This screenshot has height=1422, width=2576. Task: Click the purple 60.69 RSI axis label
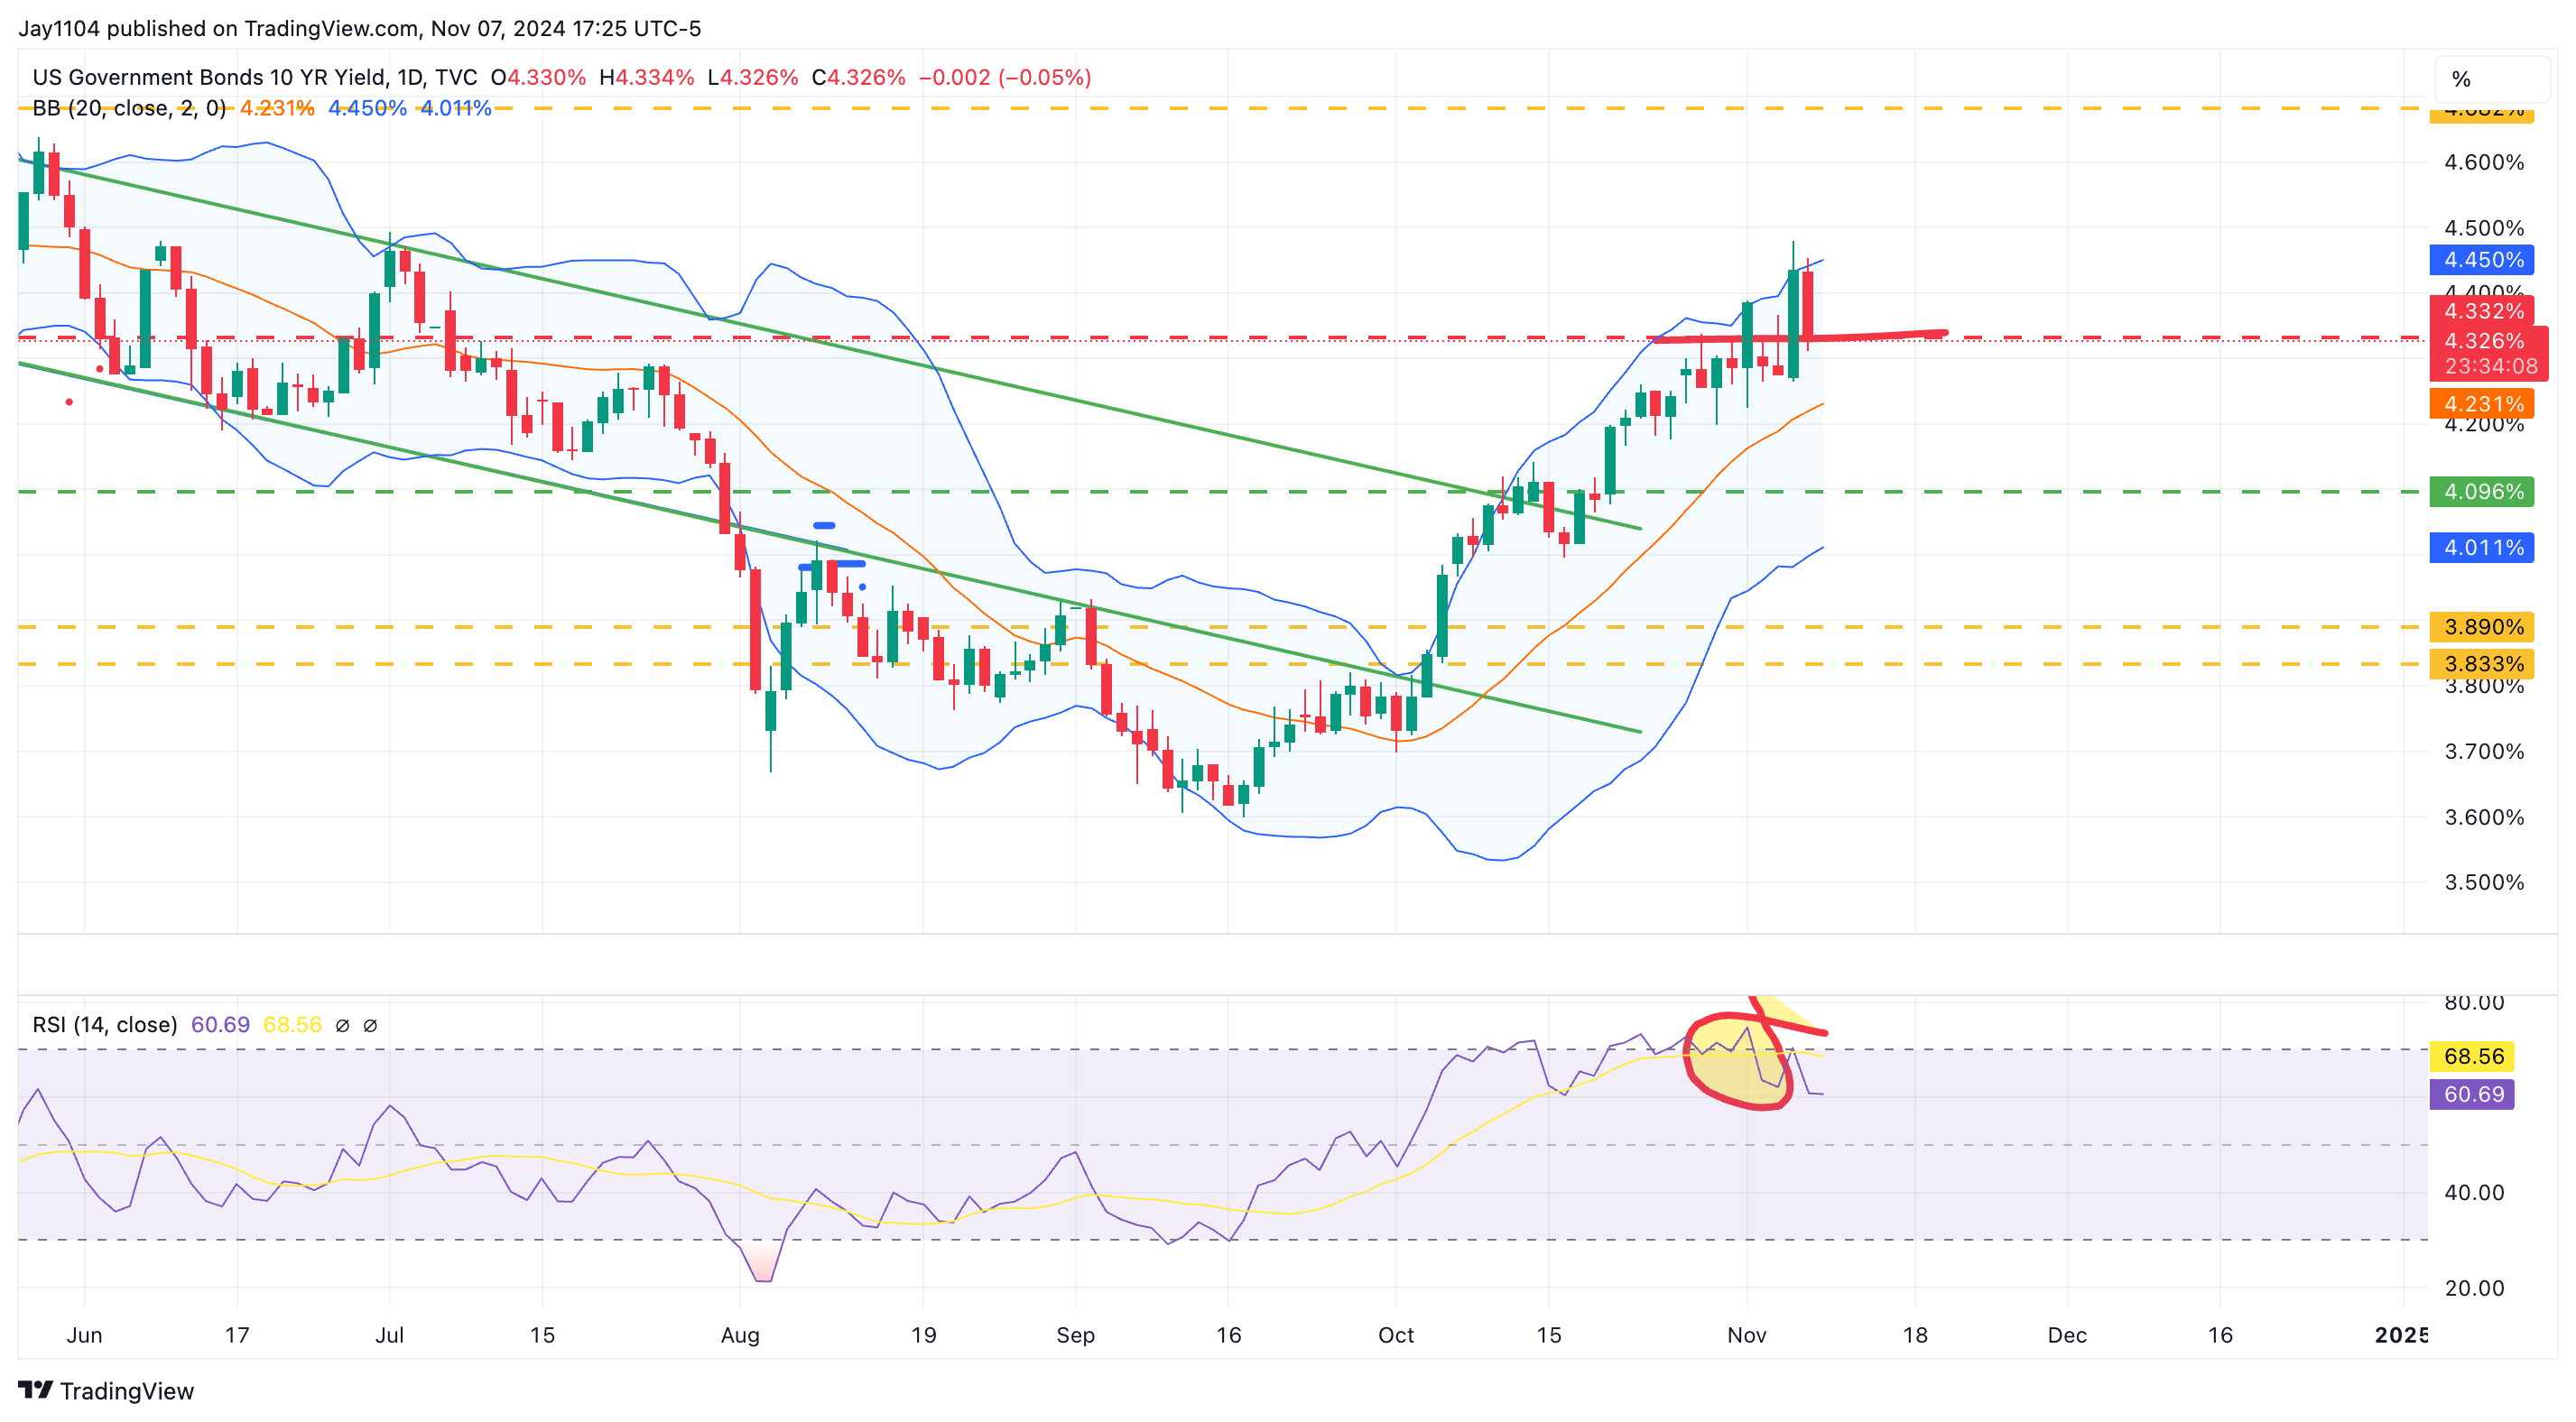coord(2472,1094)
